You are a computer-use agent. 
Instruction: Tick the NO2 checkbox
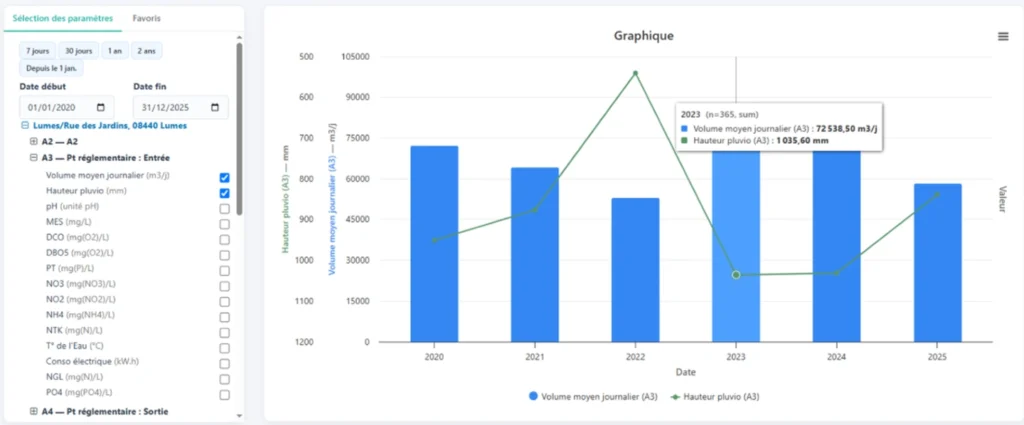[x=225, y=302]
